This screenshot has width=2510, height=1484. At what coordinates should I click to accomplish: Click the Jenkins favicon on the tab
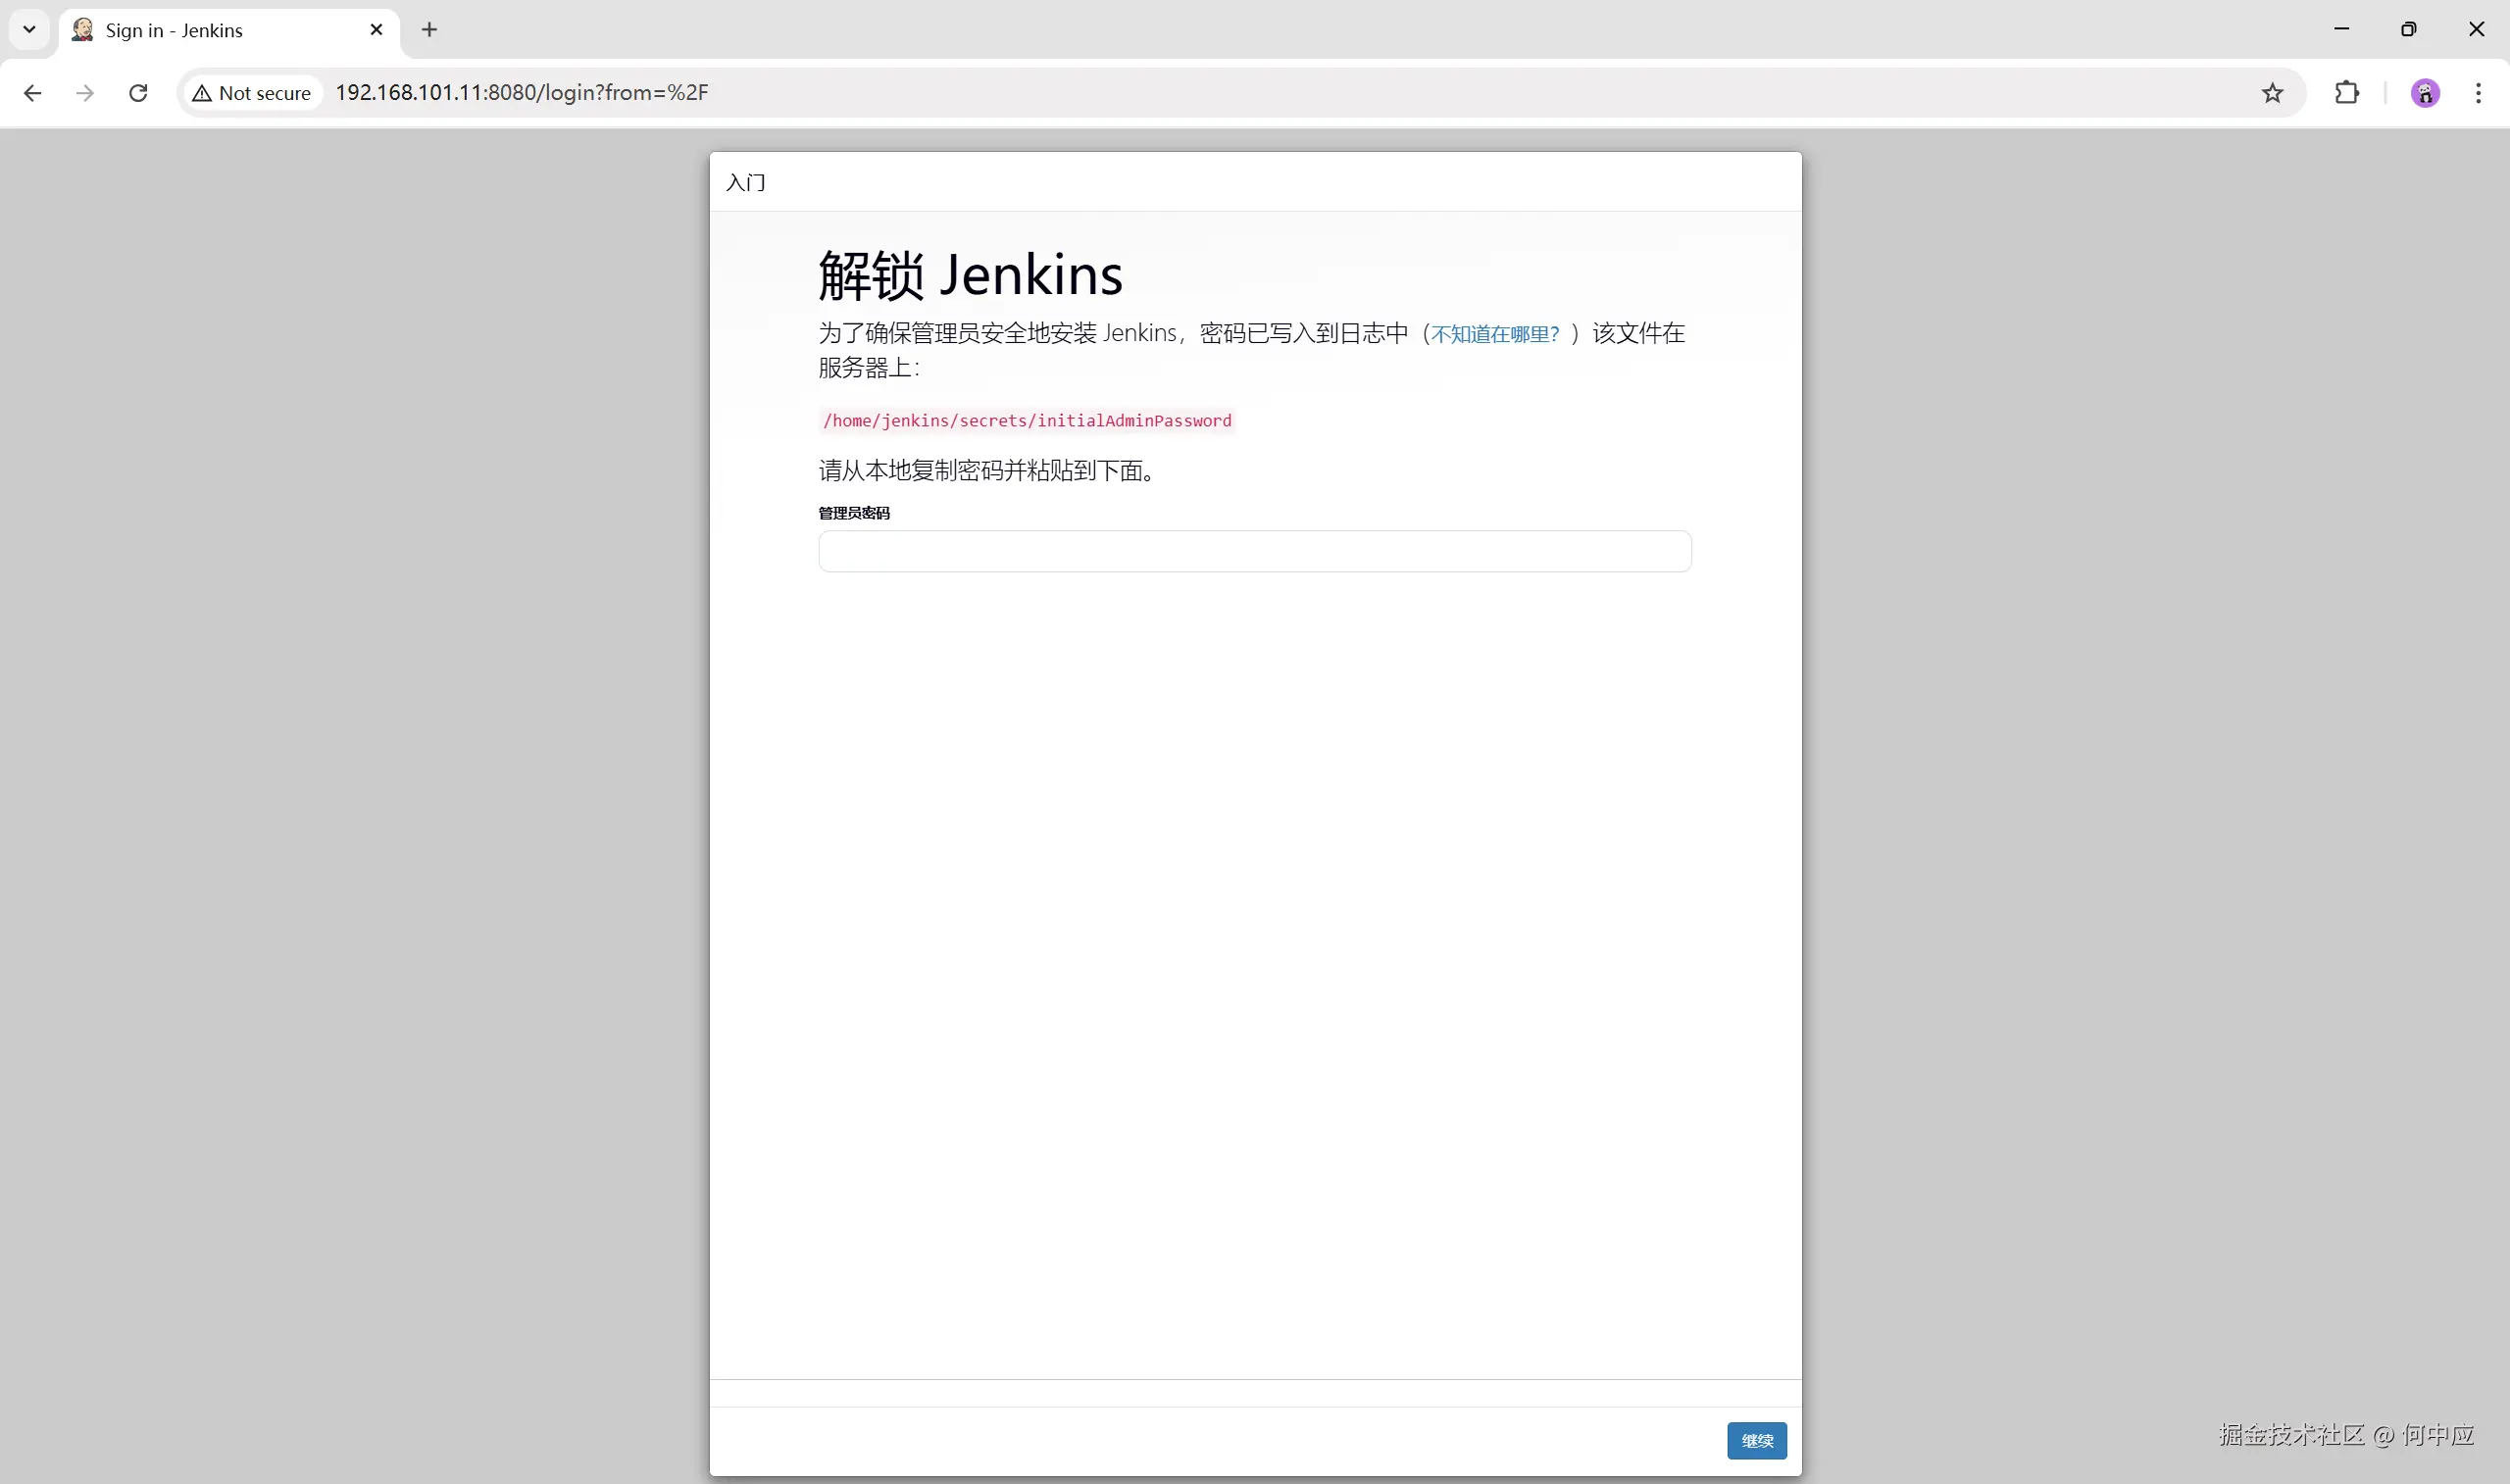coord(81,30)
